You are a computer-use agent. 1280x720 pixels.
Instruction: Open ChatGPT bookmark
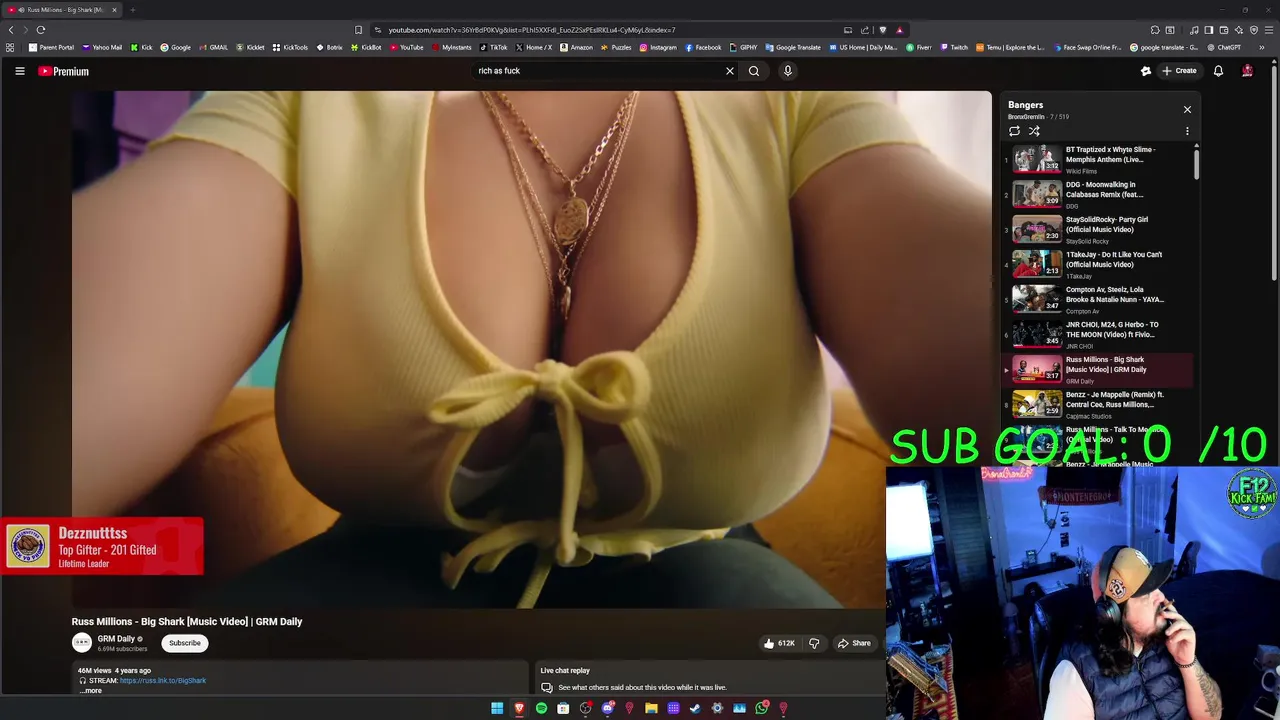pos(1224,47)
